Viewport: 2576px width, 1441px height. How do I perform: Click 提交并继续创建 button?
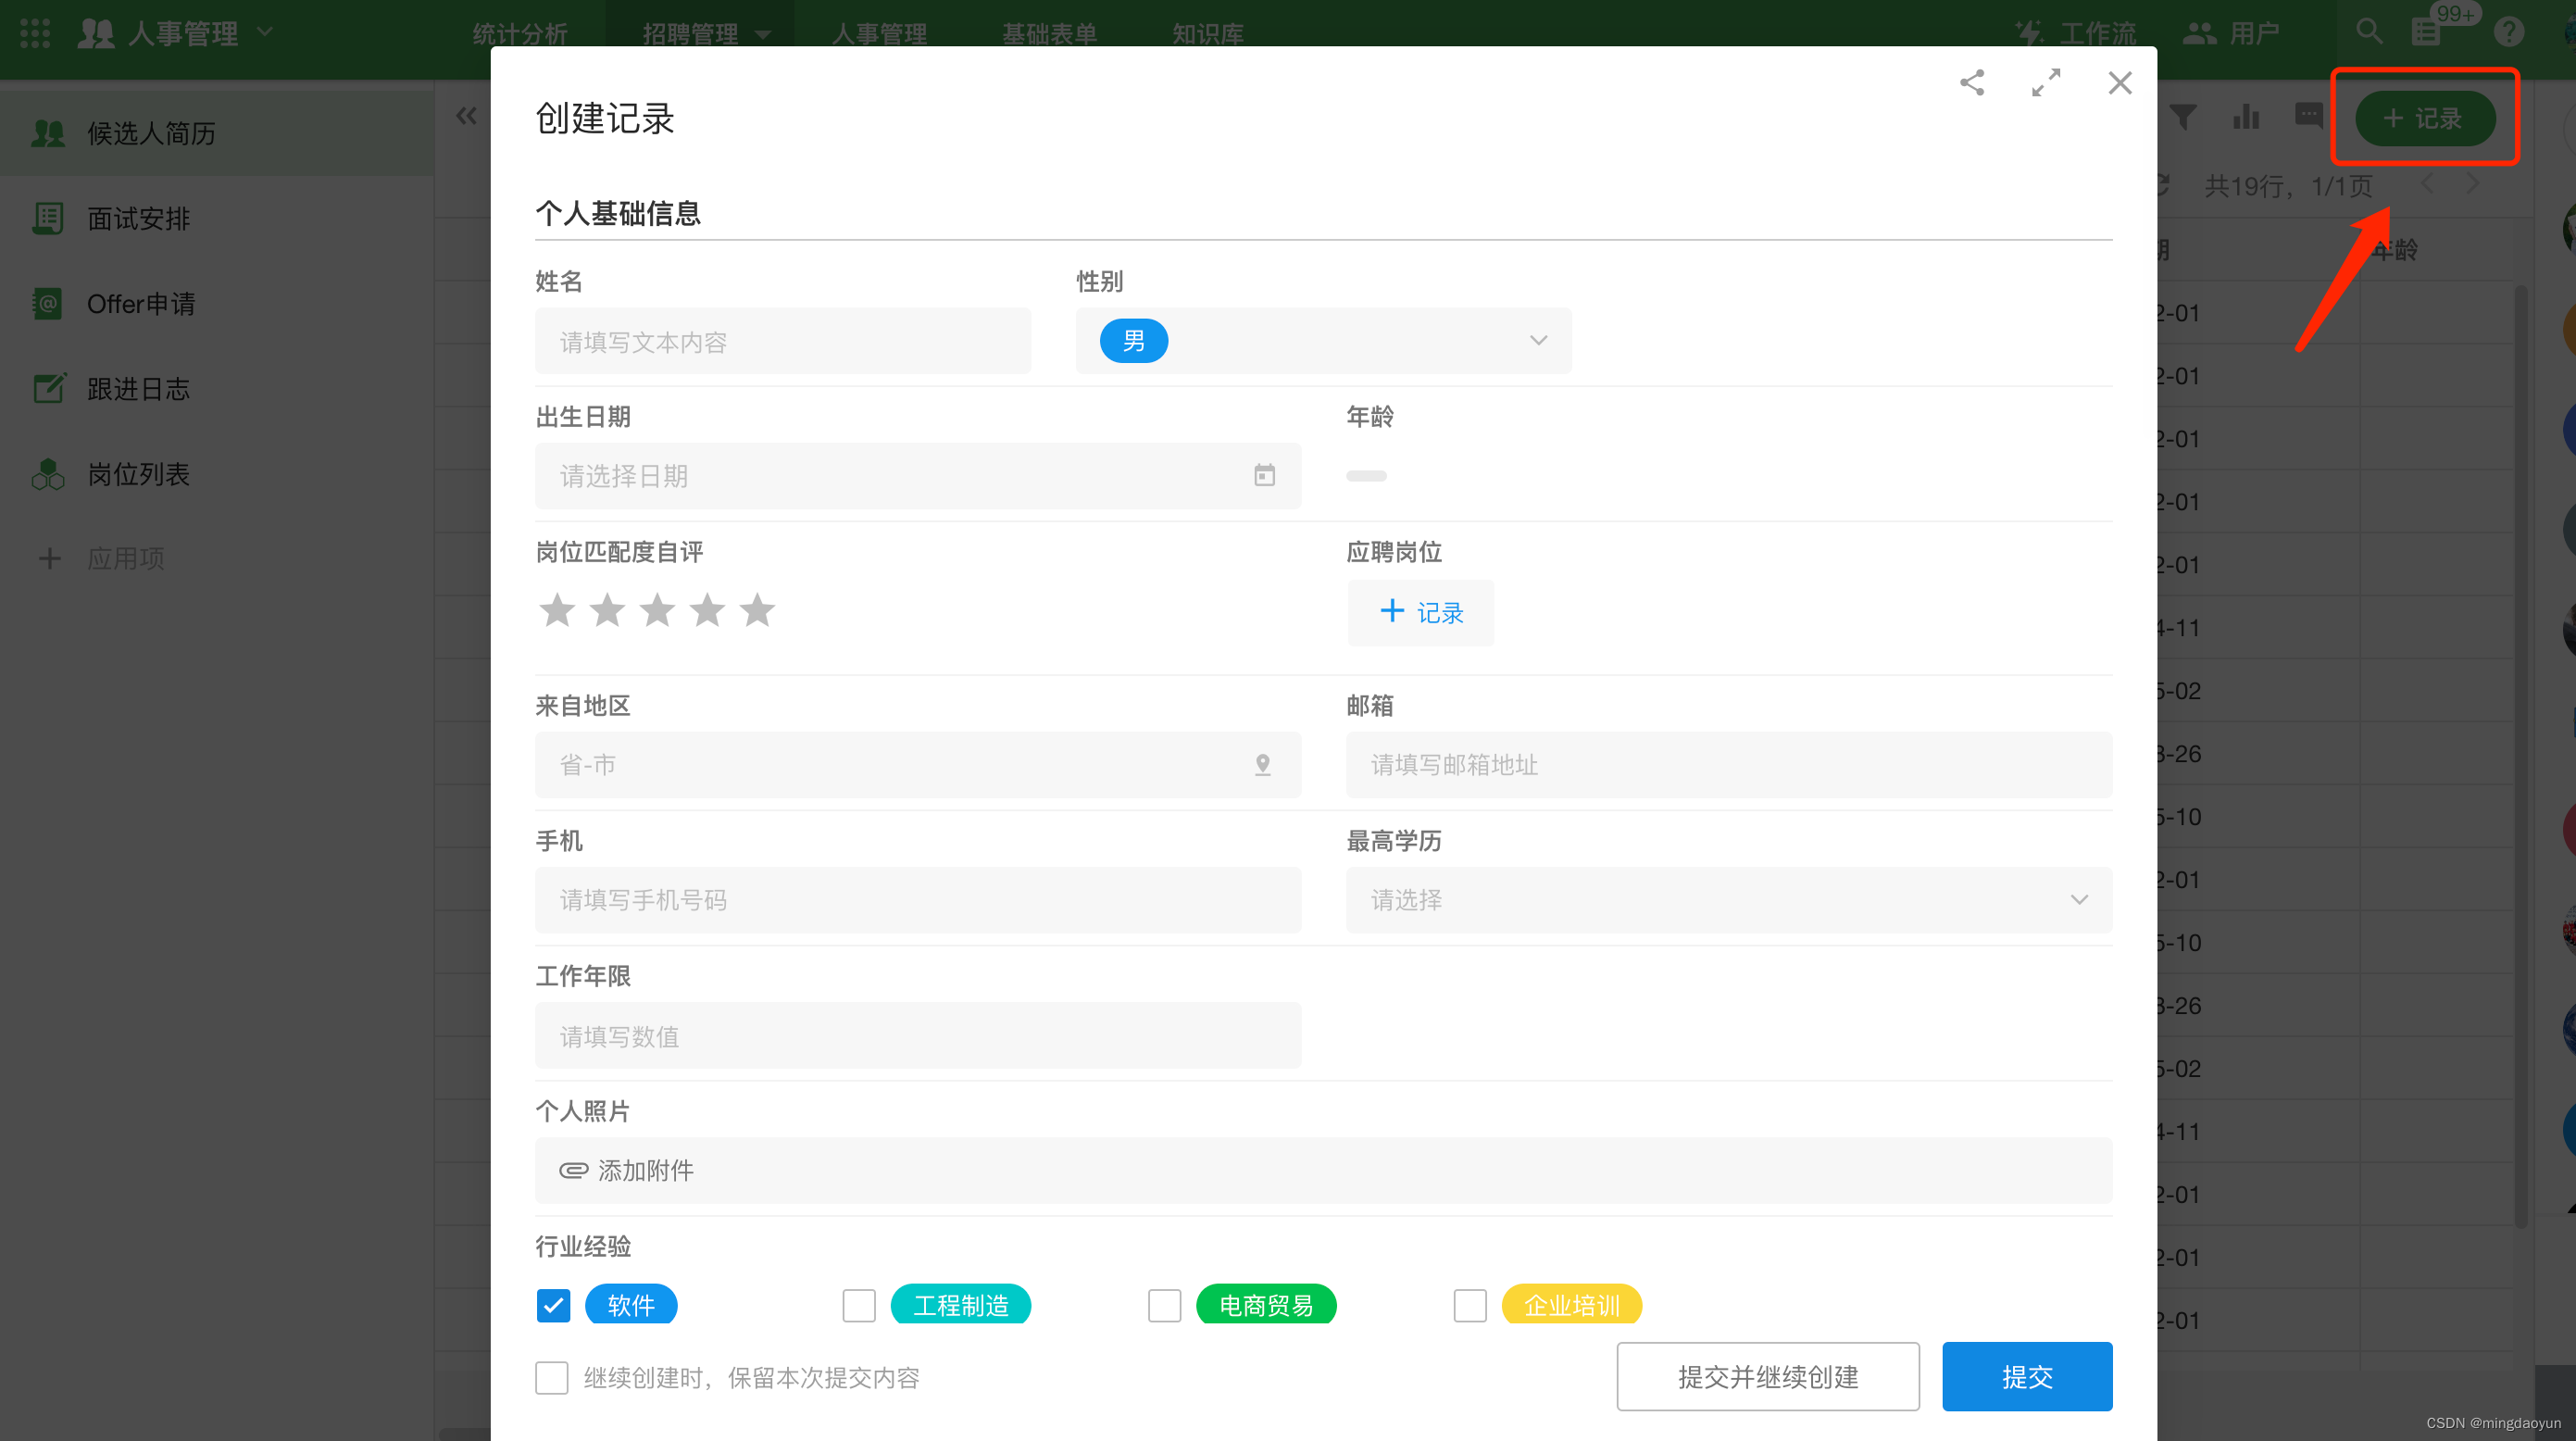[1767, 1377]
